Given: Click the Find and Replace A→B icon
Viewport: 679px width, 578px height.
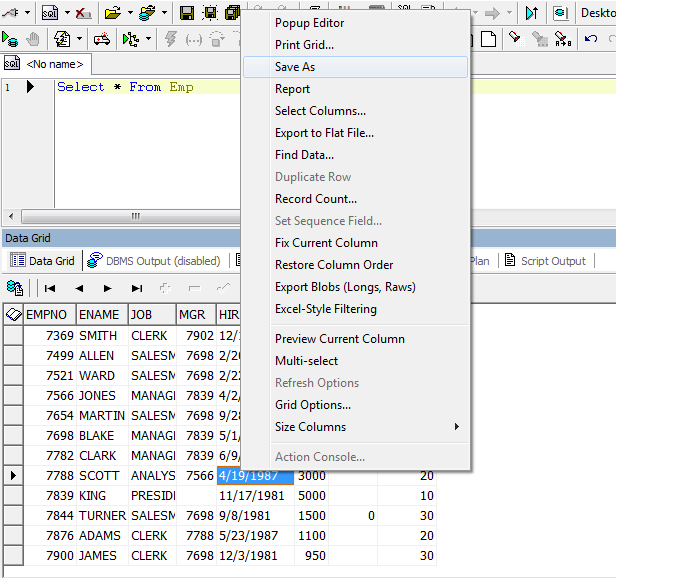Looking at the screenshot, I should pos(563,39).
